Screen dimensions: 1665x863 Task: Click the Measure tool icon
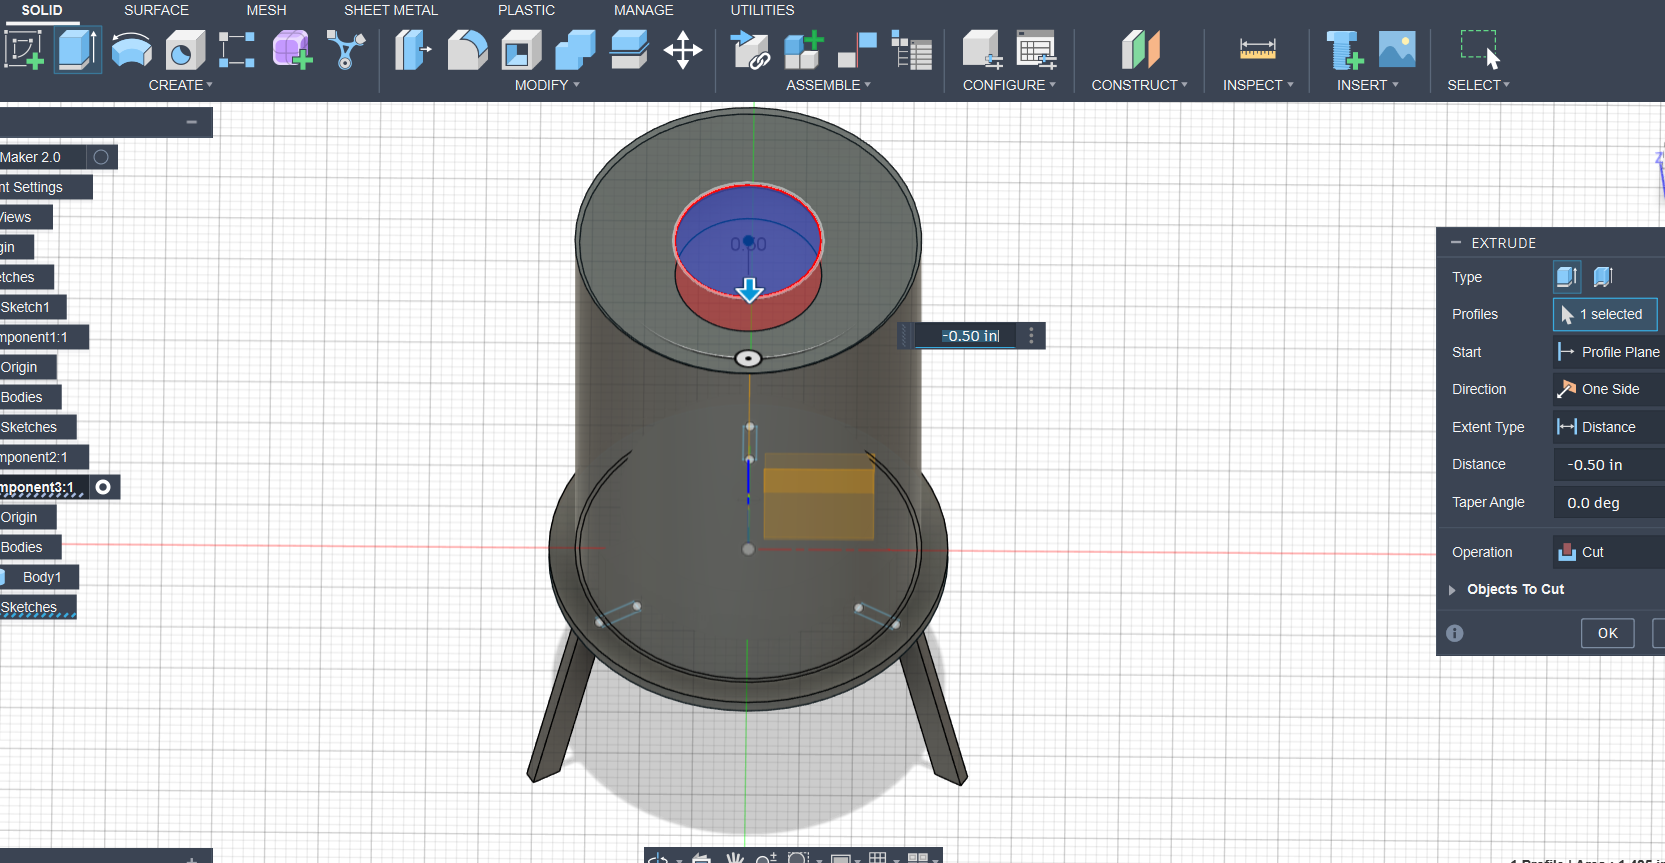click(x=1257, y=48)
